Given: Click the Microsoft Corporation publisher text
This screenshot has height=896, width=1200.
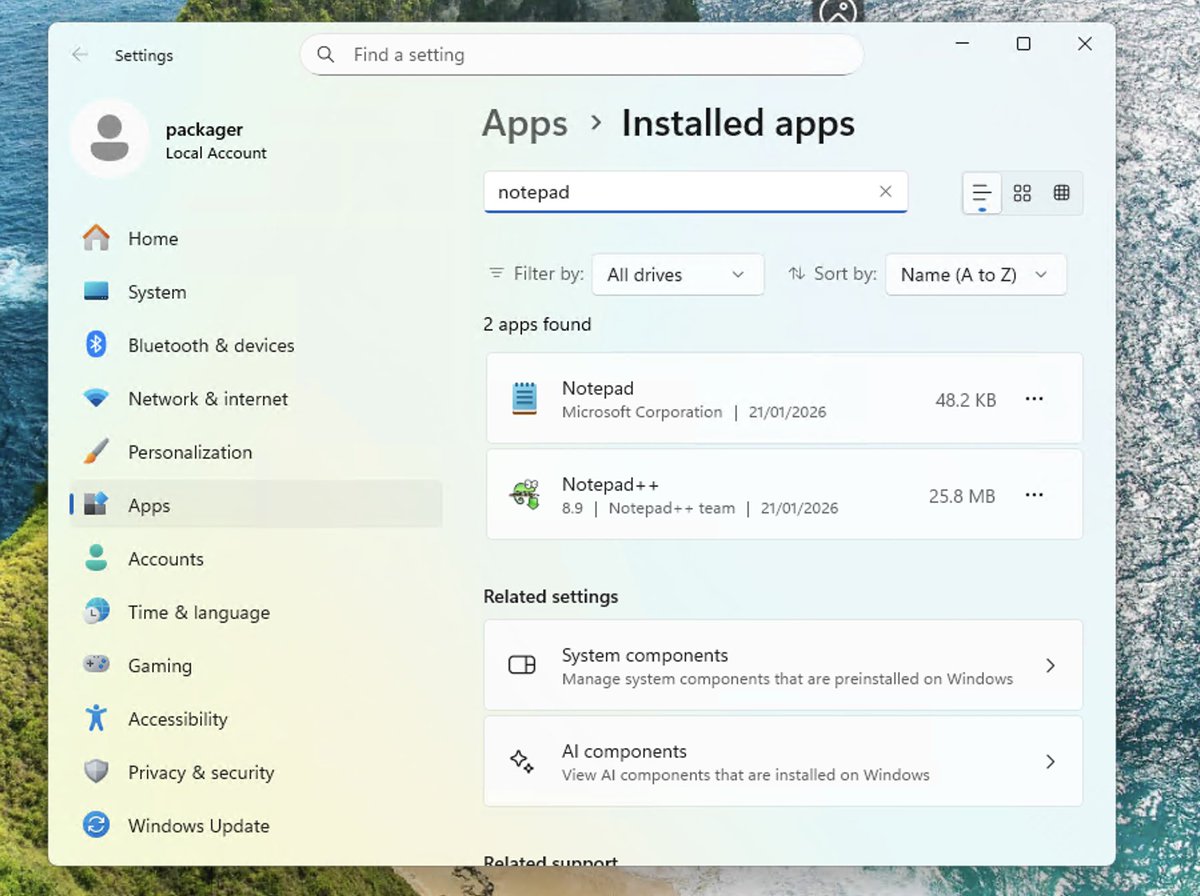Looking at the screenshot, I should (642, 412).
